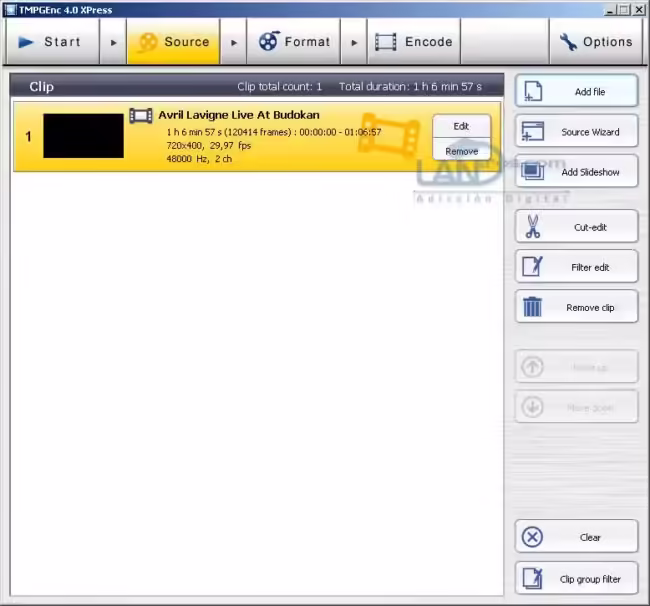The image size is (650, 606).
Task: Open the Options menu
Action: click(x=596, y=41)
